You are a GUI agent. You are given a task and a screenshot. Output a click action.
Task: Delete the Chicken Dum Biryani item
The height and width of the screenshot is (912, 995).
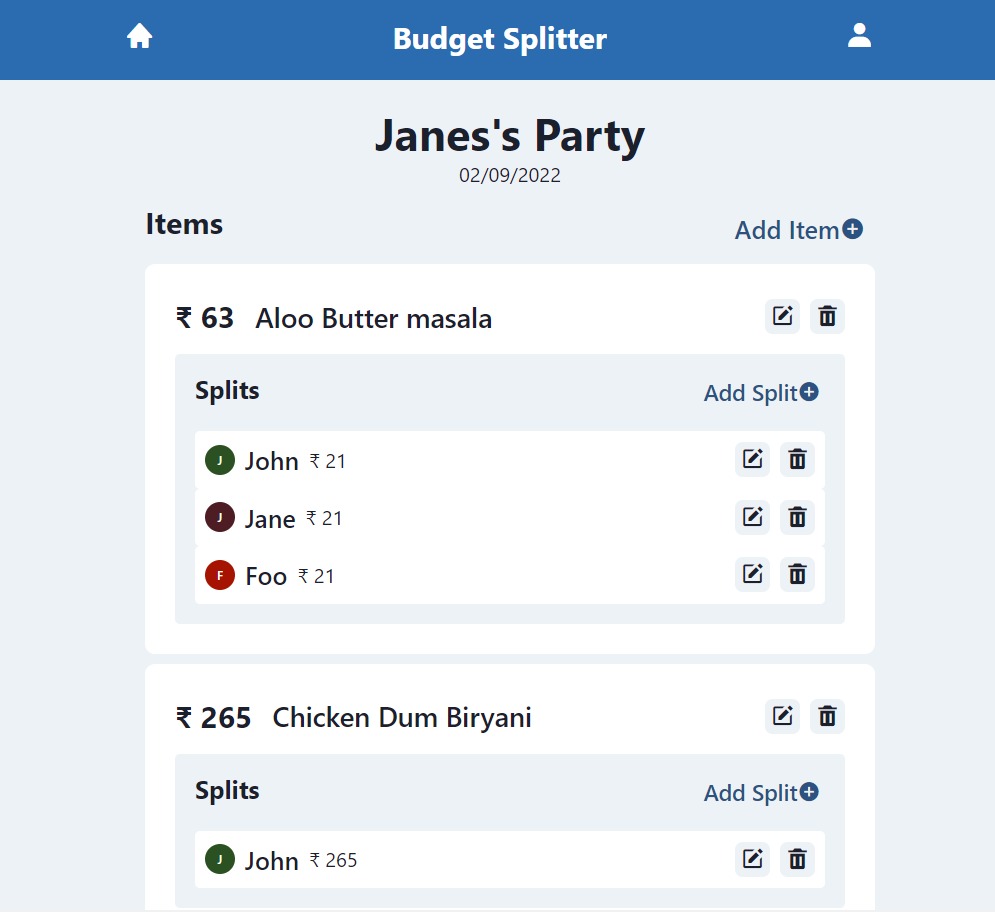point(827,716)
